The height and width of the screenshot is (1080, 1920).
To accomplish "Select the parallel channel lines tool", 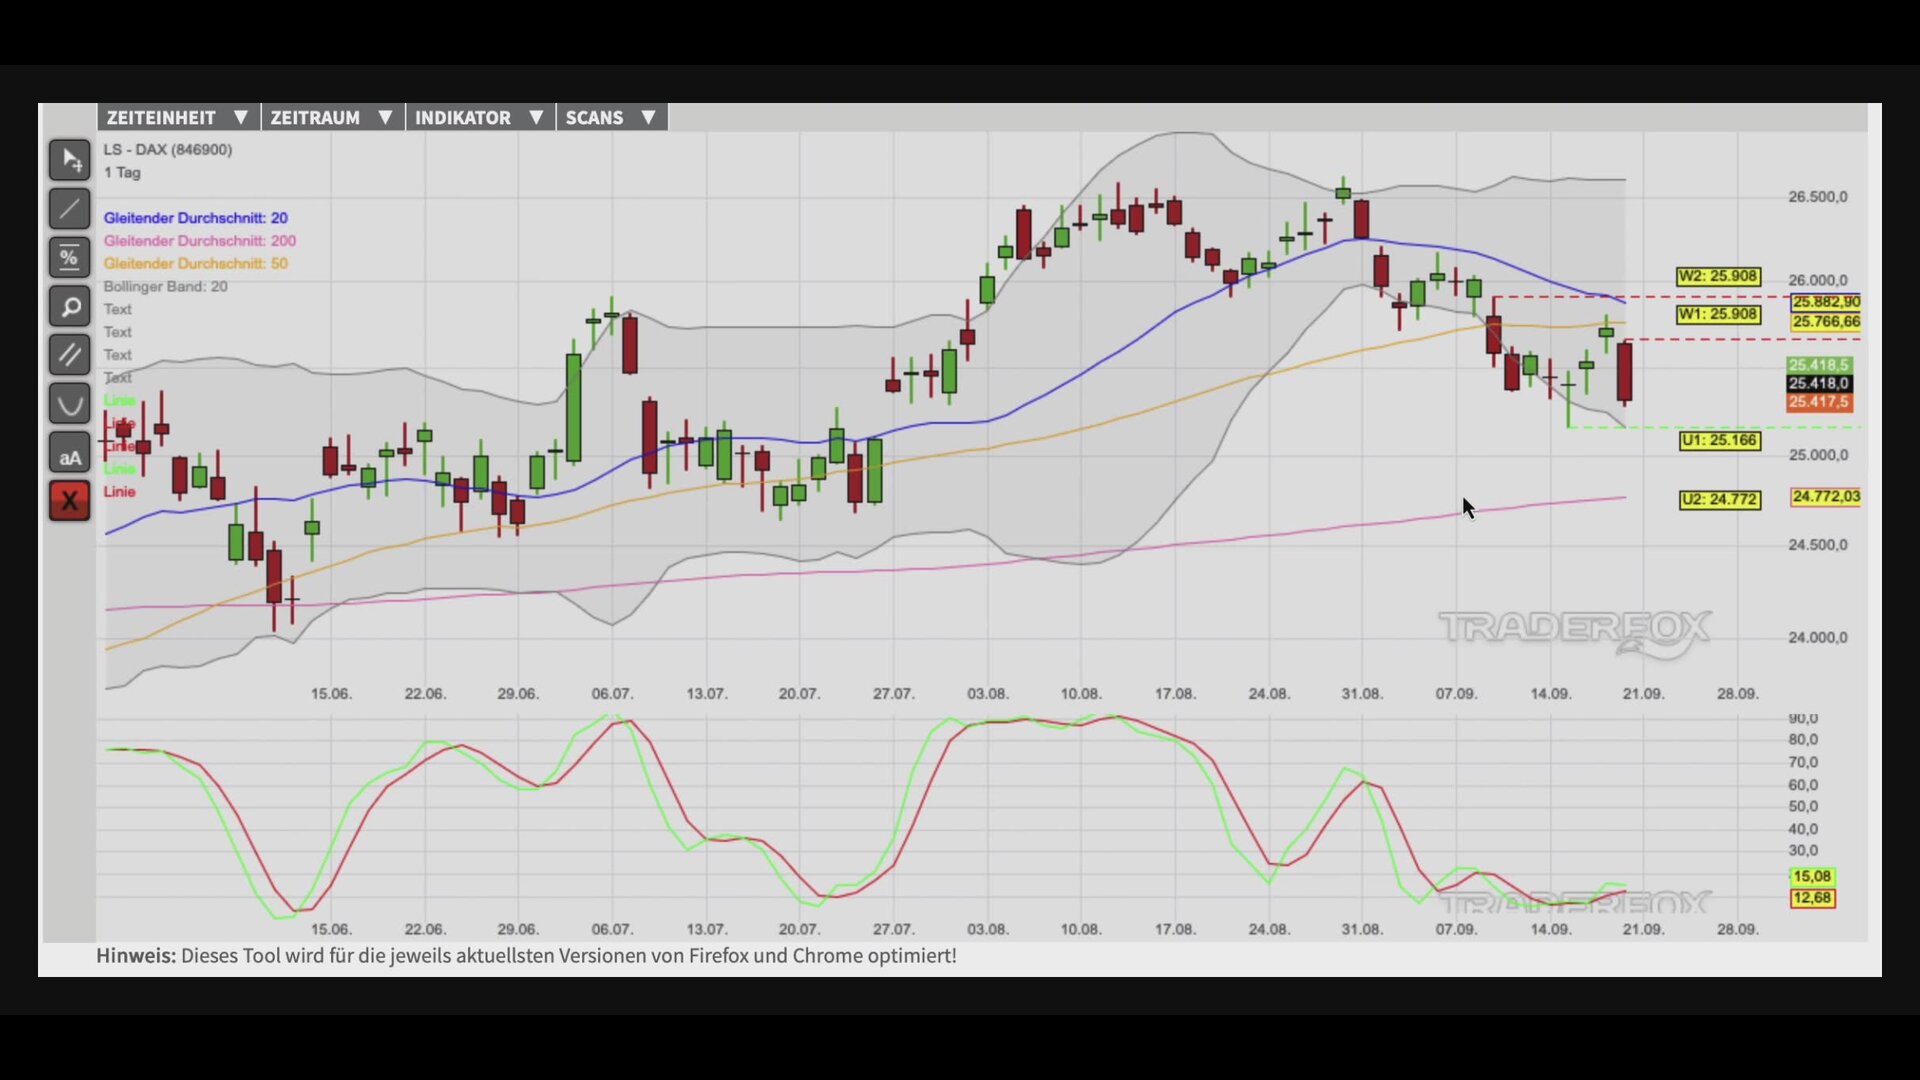I will (70, 355).
